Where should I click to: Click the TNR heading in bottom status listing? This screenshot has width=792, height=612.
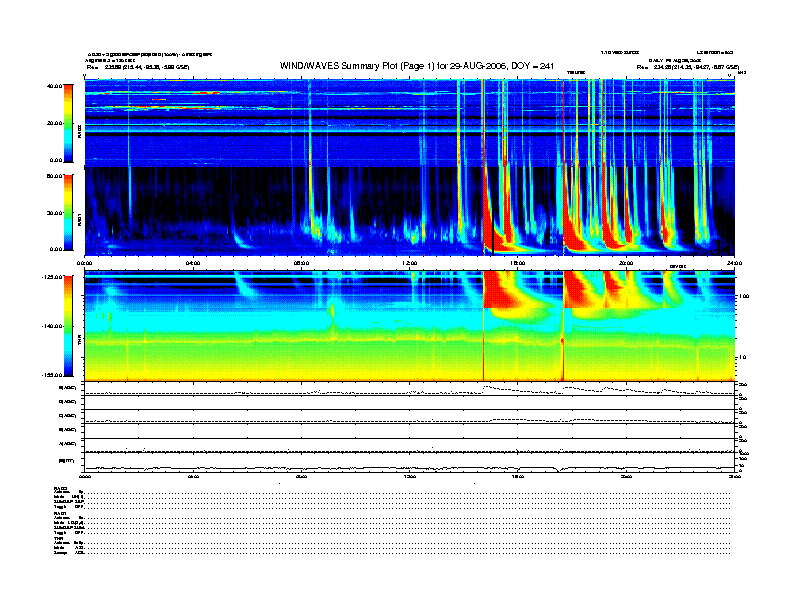tap(58, 538)
